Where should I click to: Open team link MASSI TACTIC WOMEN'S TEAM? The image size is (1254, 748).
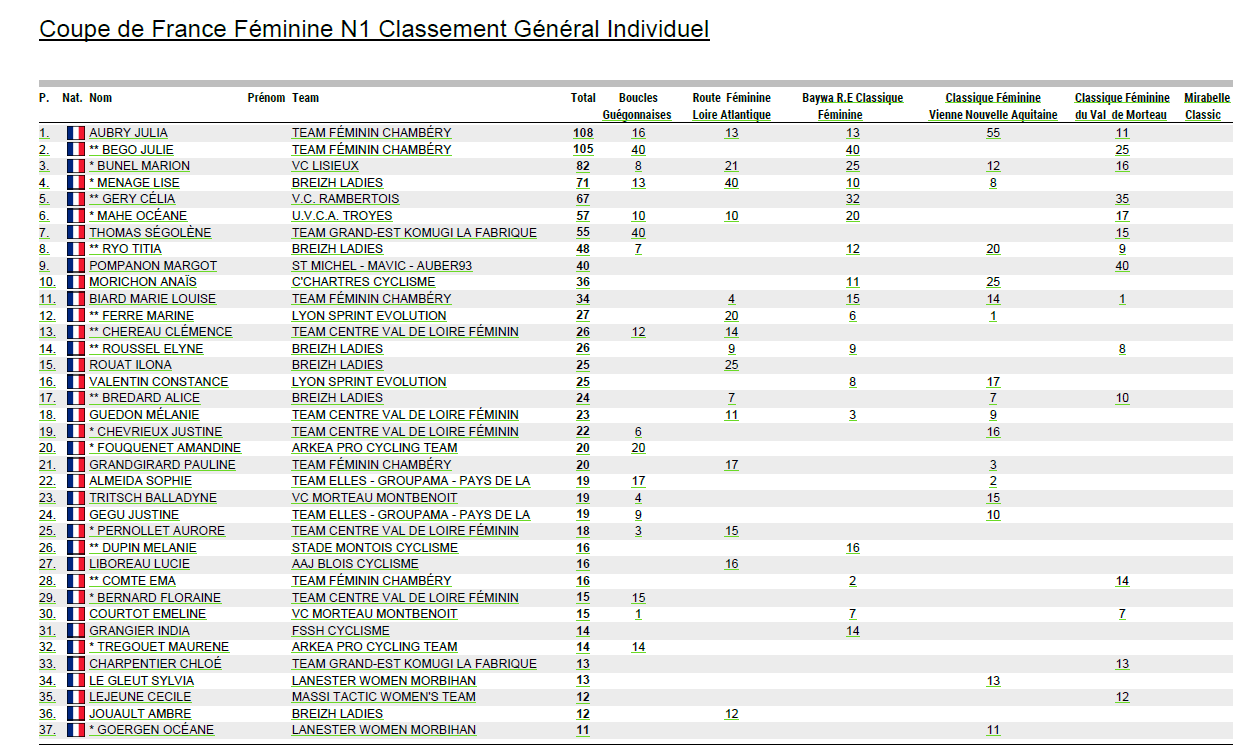click(384, 697)
